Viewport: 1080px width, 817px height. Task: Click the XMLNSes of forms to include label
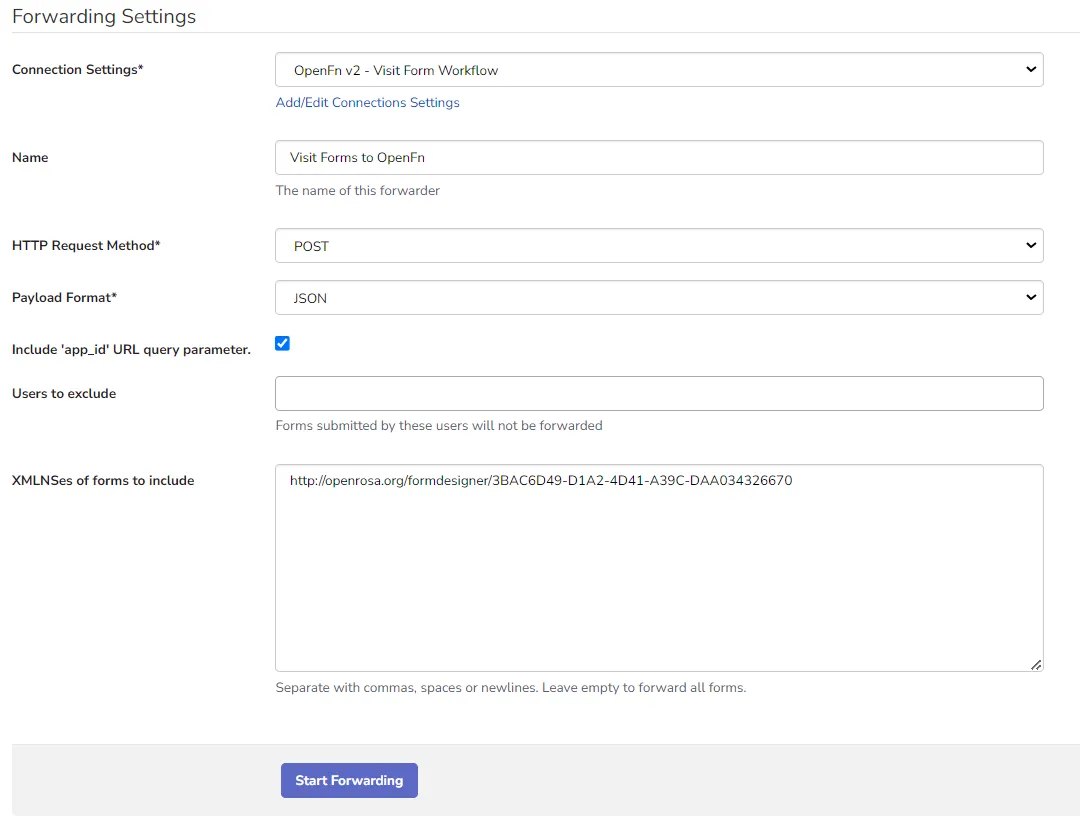click(103, 481)
